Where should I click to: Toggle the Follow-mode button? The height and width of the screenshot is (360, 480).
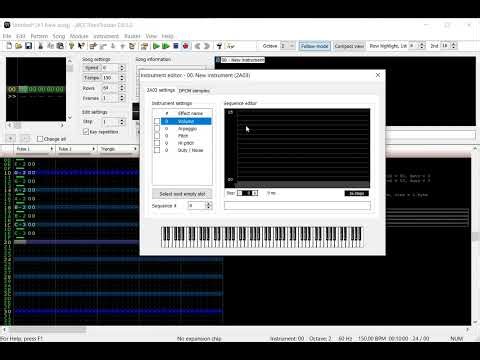[x=315, y=46]
